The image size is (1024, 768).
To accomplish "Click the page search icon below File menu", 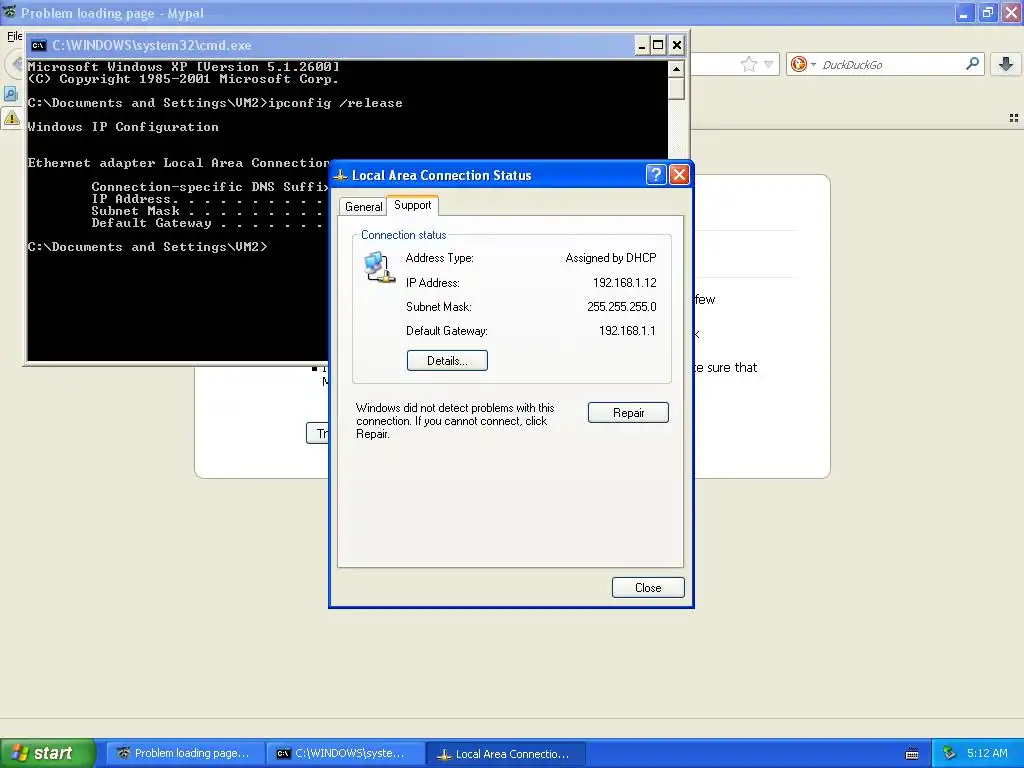I will coord(10,93).
